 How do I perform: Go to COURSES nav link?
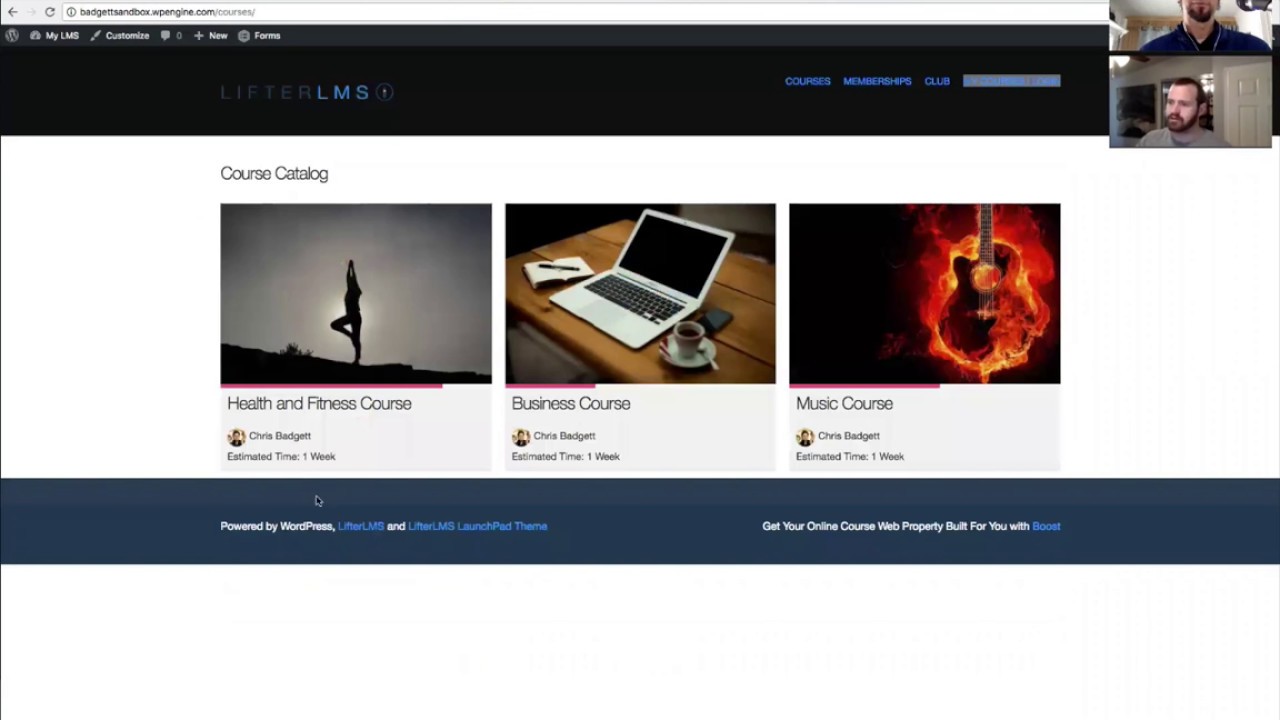pyautogui.click(x=808, y=81)
